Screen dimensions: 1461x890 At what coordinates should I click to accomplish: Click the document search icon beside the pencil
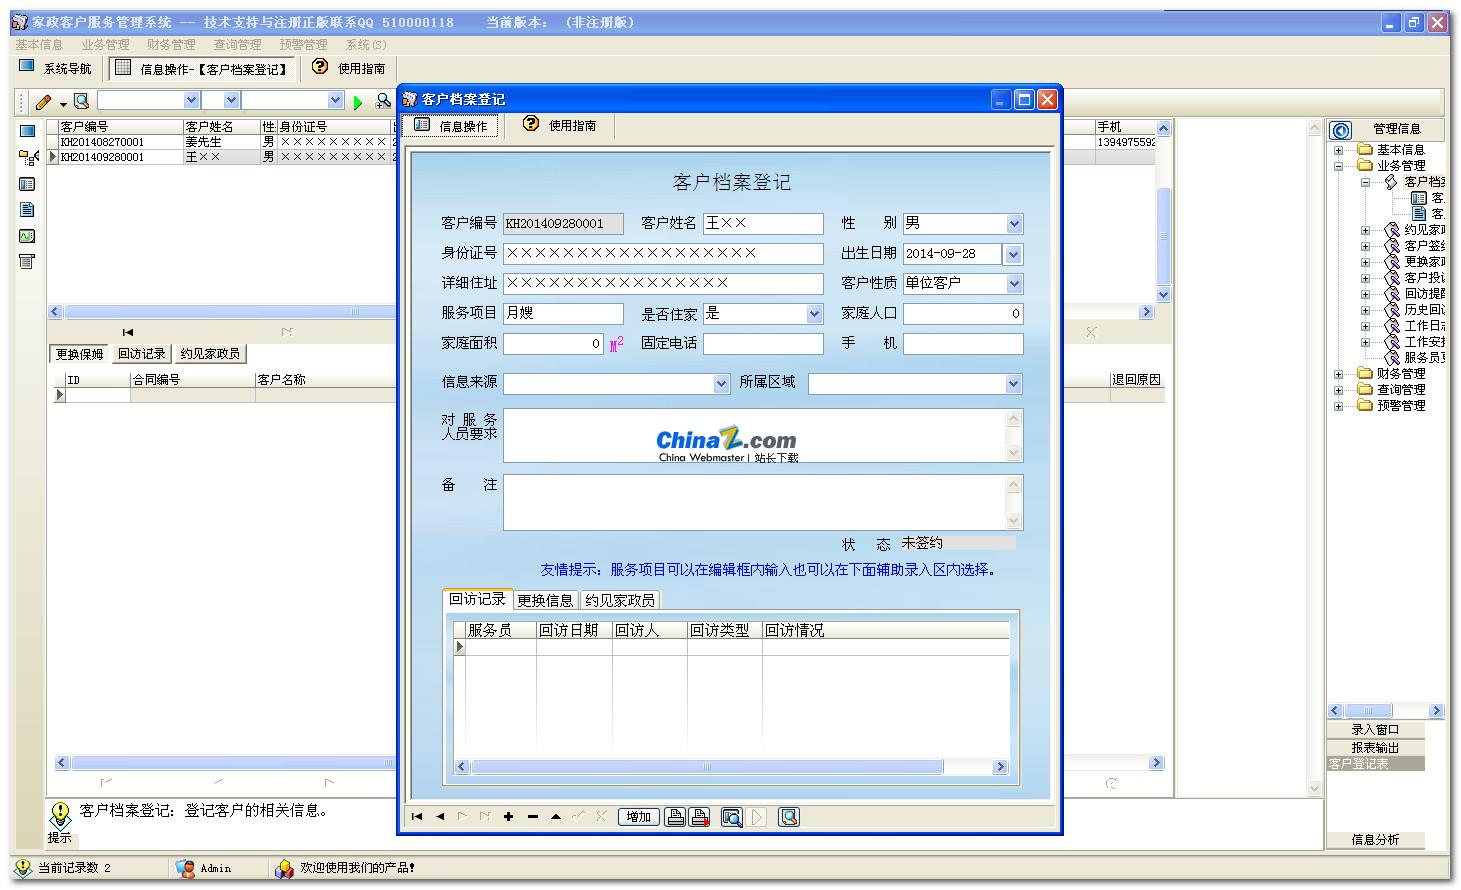click(x=82, y=101)
